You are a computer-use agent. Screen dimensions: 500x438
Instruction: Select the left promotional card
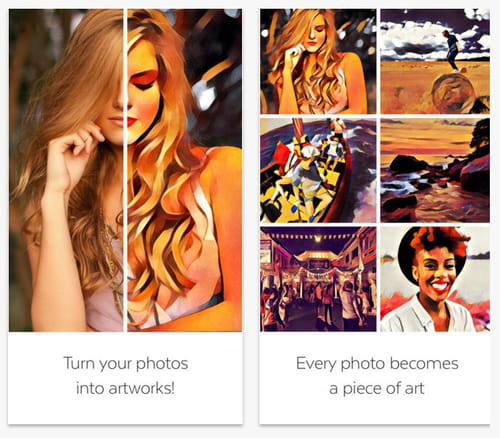click(125, 216)
